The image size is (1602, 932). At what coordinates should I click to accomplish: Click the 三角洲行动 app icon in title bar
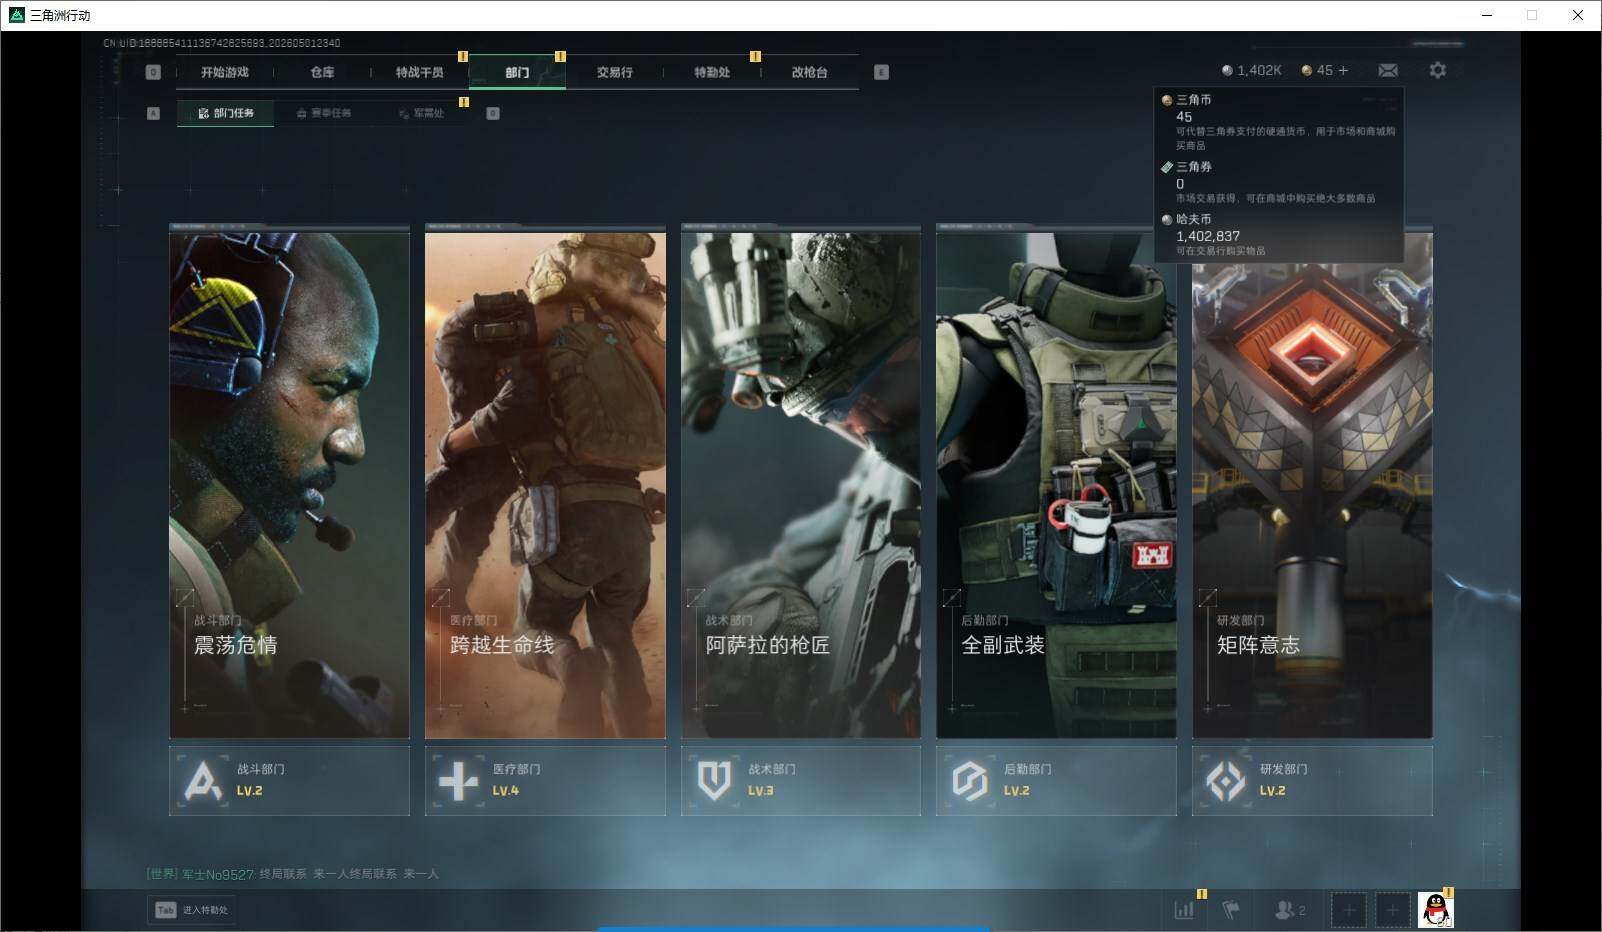point(16,15)
